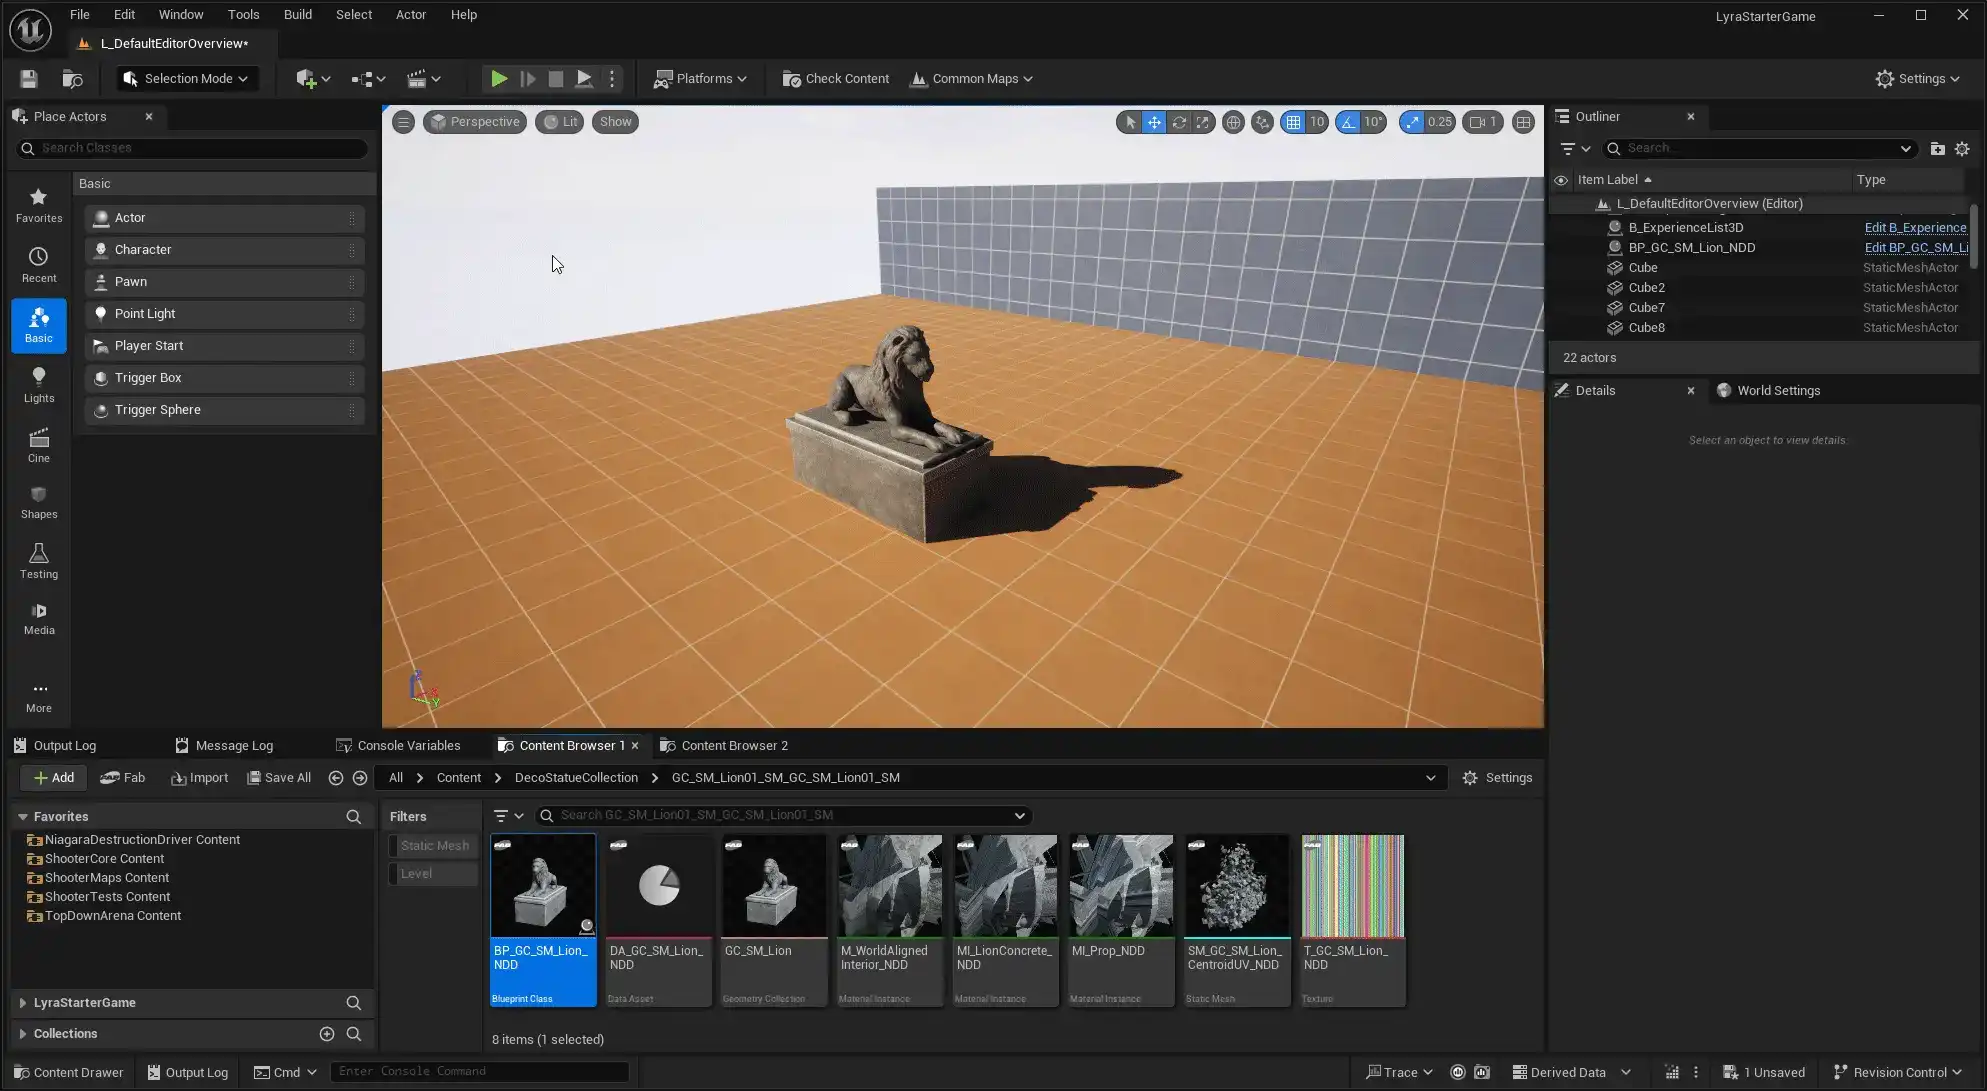
Task: Click the save current level icon
Action: 29,79
